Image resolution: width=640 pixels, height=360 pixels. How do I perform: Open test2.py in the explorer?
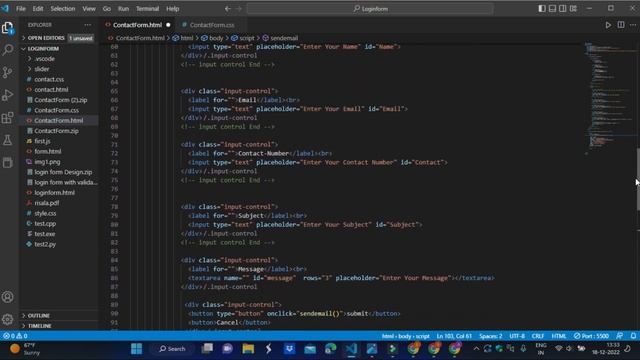click(x=45, y=244)
